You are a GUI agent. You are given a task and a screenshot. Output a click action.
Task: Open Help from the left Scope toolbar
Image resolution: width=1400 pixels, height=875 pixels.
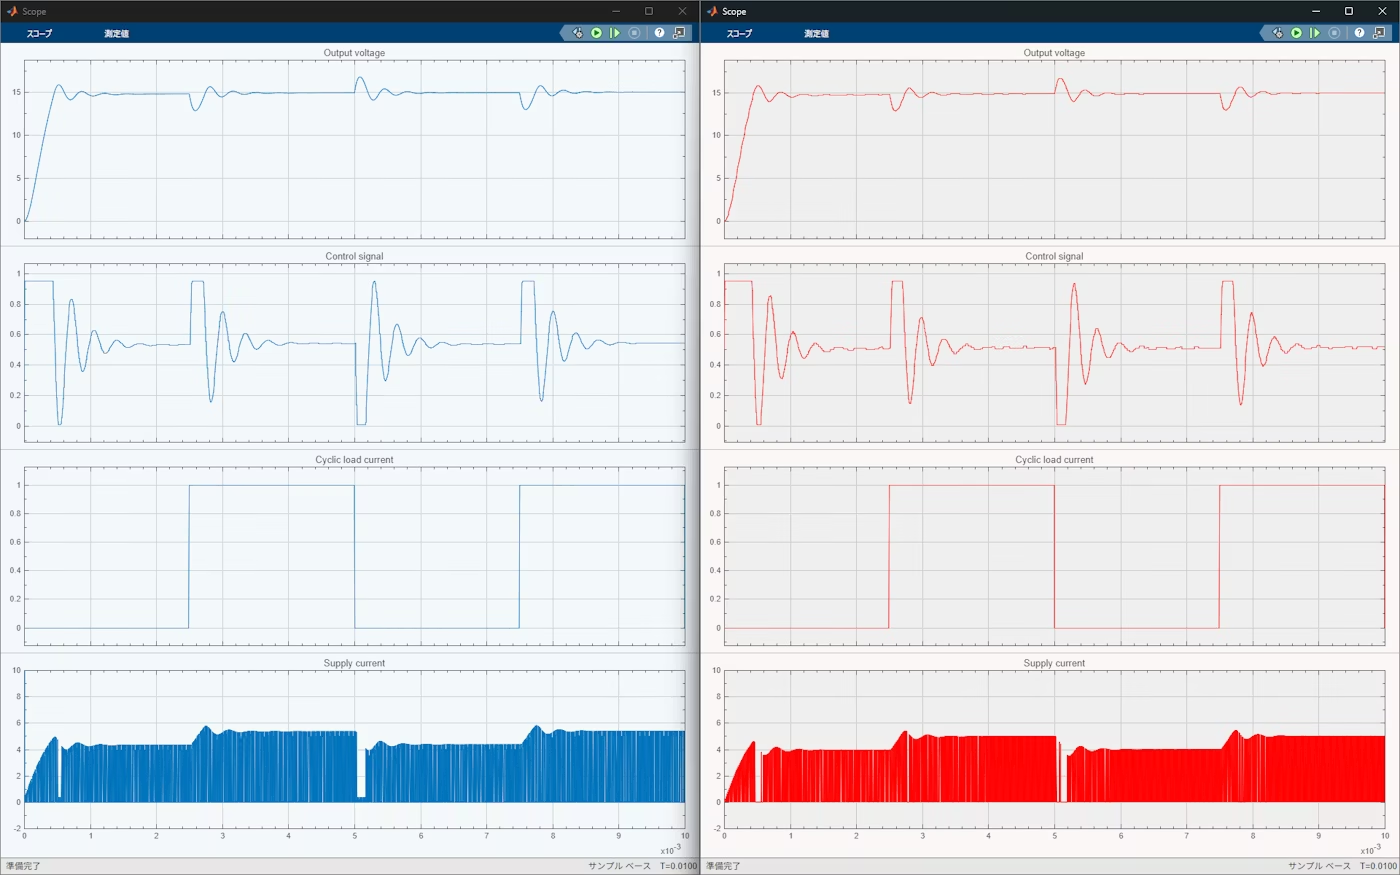click(659, 33)
